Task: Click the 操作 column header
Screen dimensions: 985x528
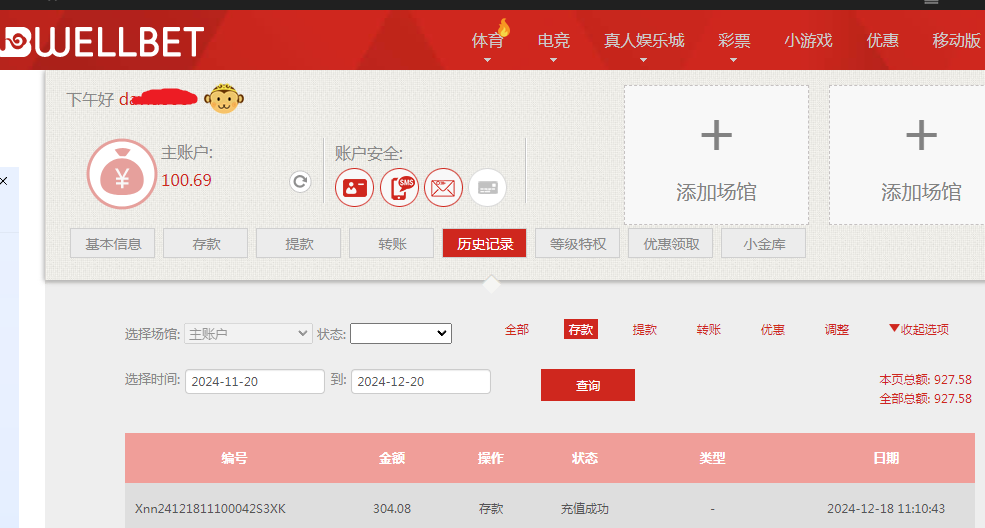Action: 491,458
